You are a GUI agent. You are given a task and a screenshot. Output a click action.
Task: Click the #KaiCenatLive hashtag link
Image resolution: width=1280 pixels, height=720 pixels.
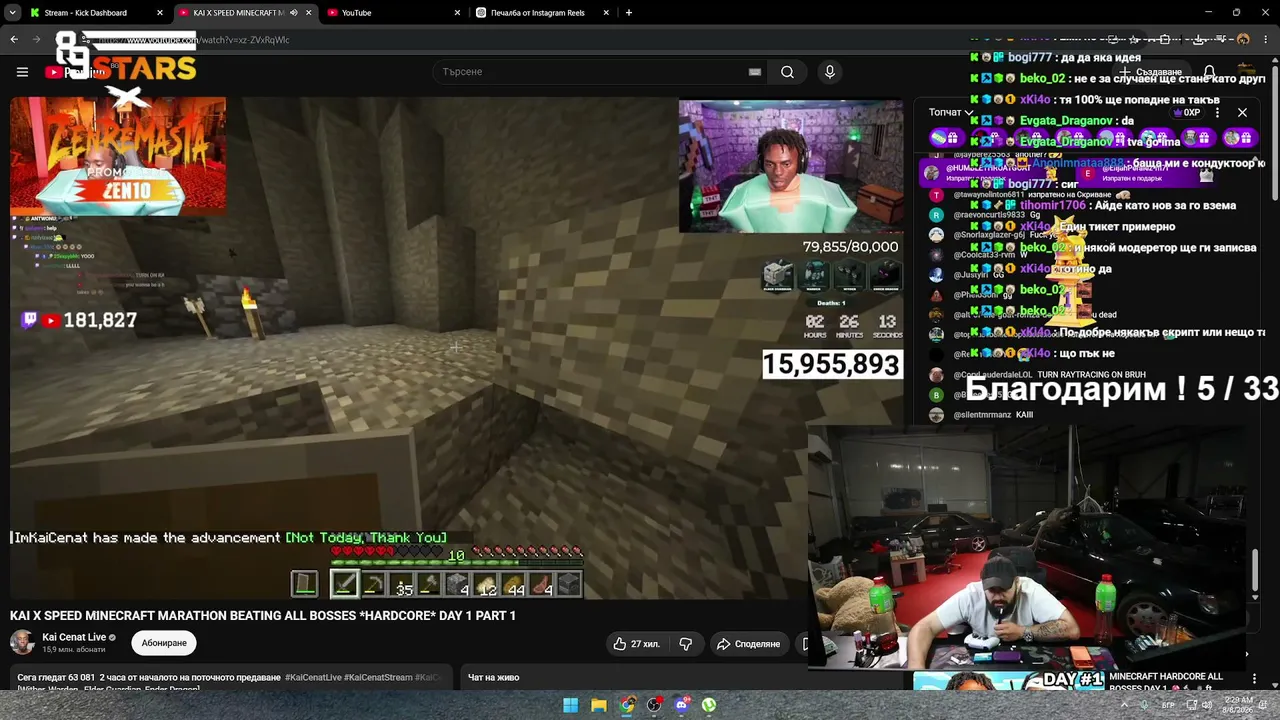point(313,677)
